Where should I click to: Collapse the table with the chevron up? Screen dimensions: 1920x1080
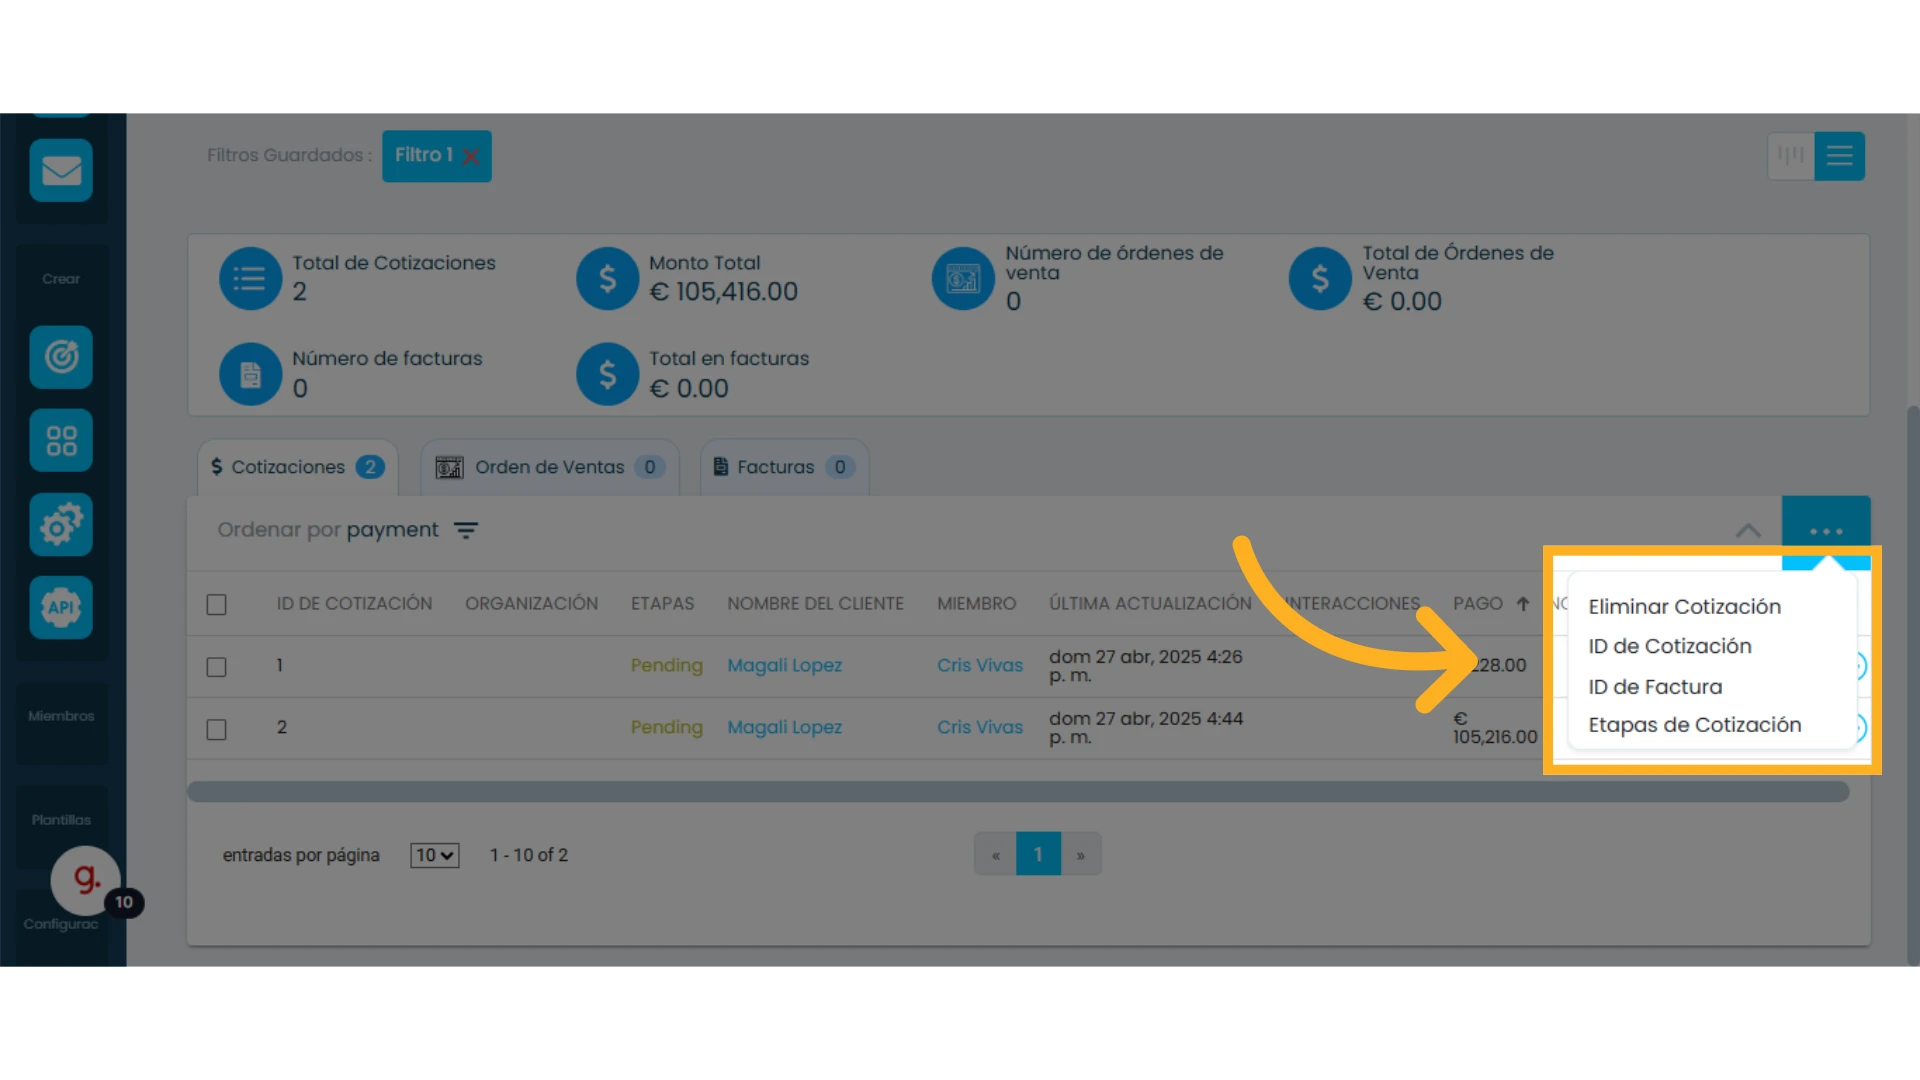pyautogui.click(x=1748, y=530)
